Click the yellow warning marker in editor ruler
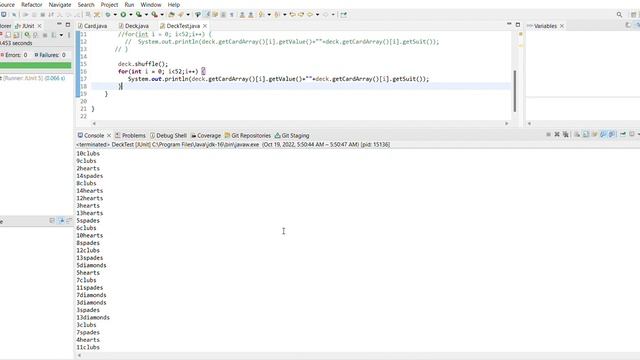 click(520, 46)
